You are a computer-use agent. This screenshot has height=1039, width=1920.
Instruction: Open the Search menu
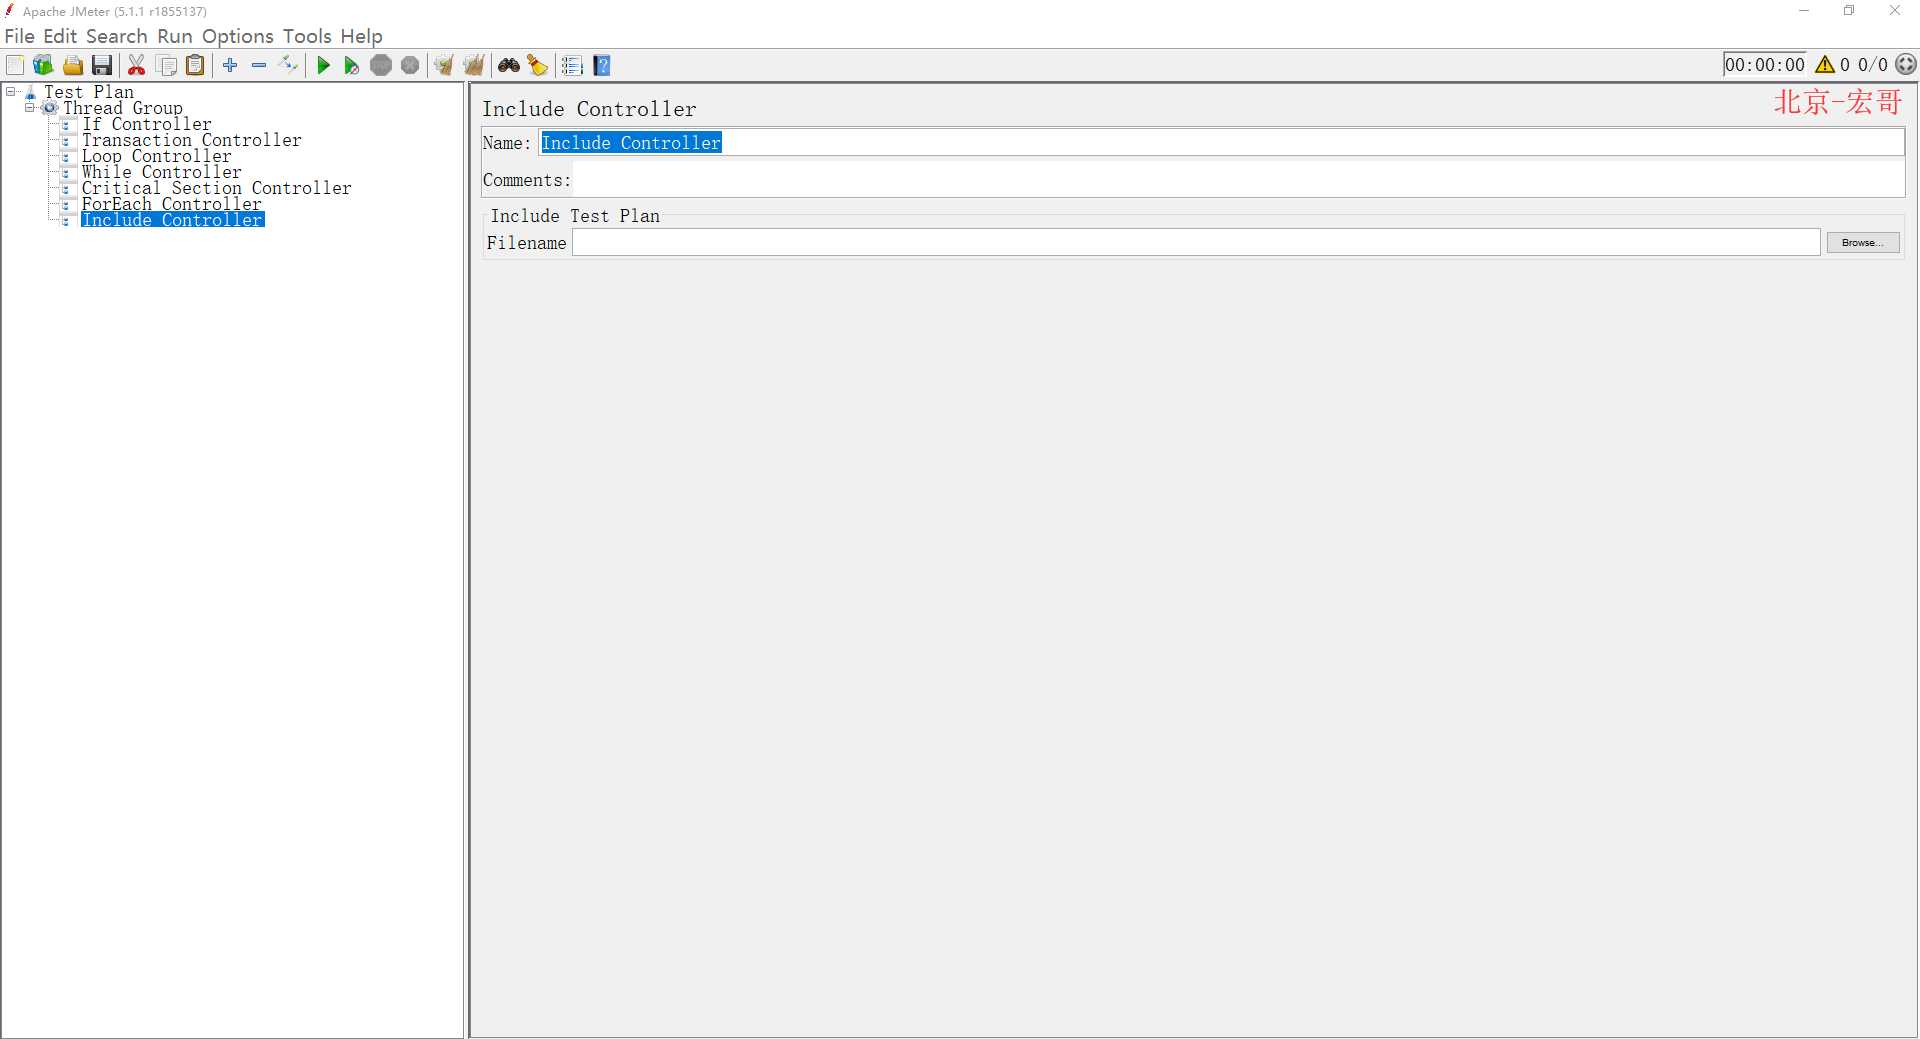coord(117,36)
